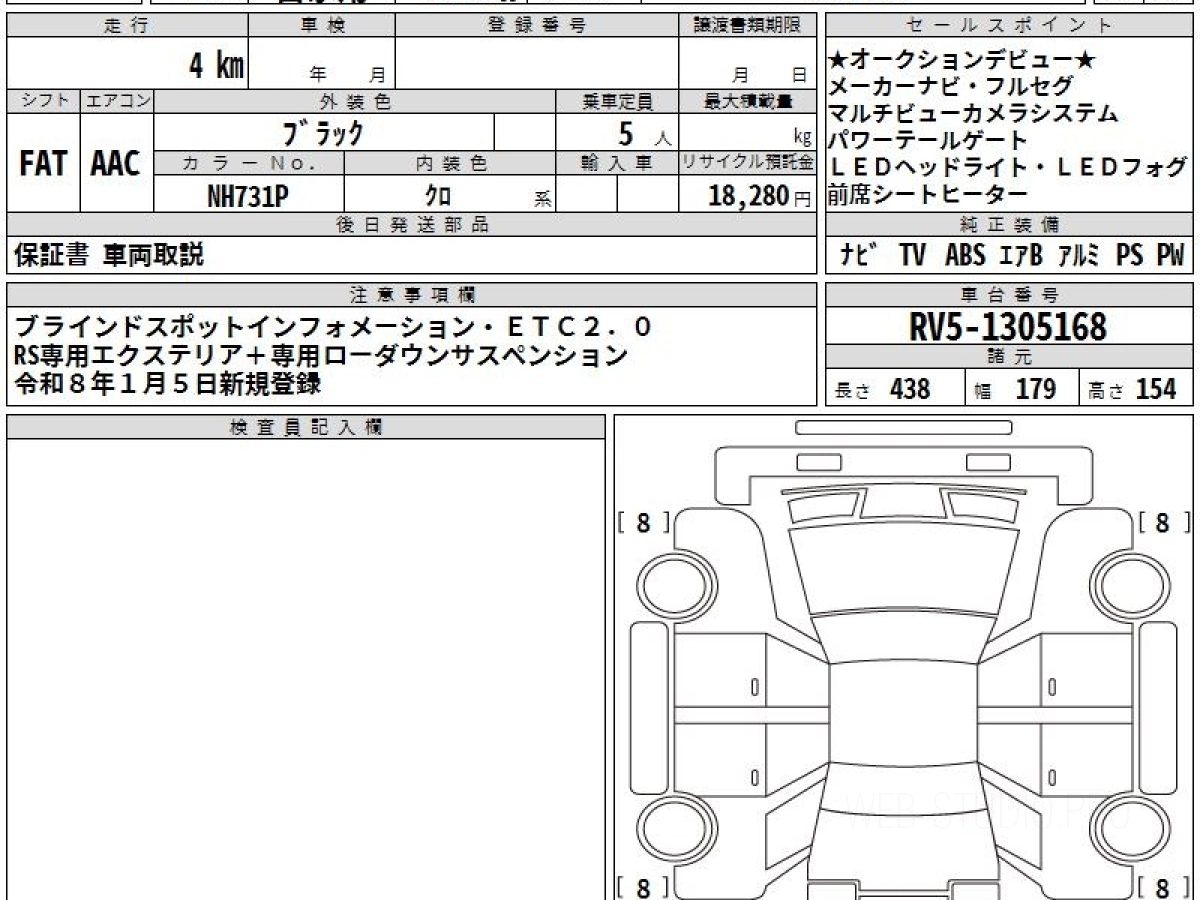Select the roof panel in the car diagram

tap(903, 715)
